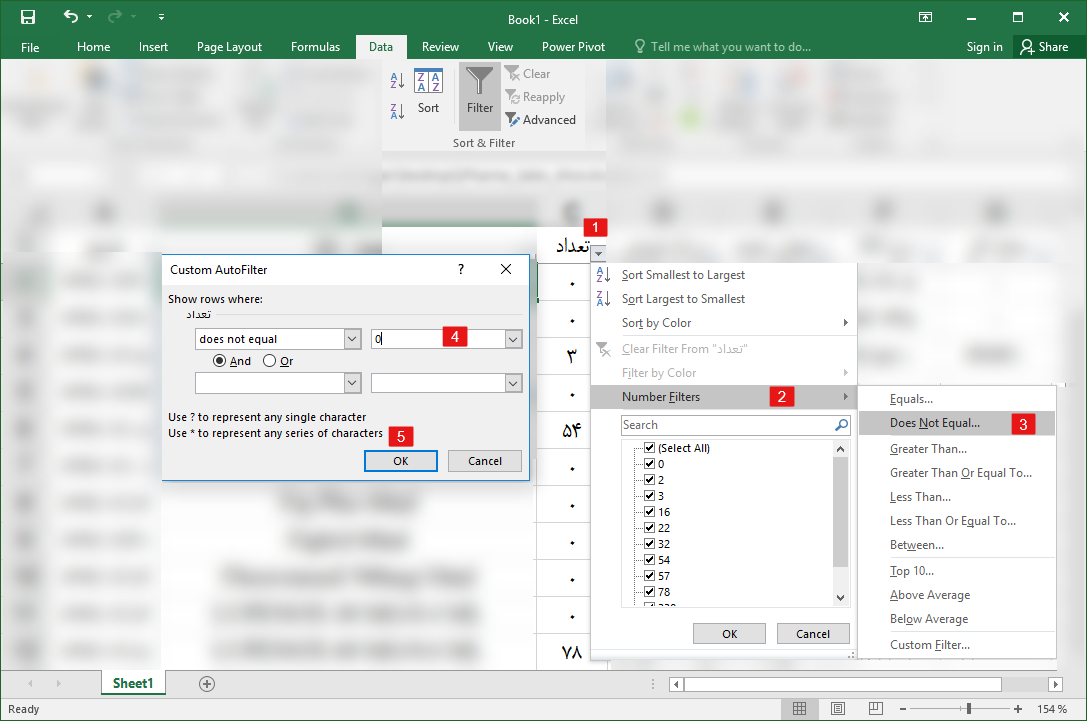1087x721 pixels.
Task: Click Sign in link
Action: tap(984, 46)
